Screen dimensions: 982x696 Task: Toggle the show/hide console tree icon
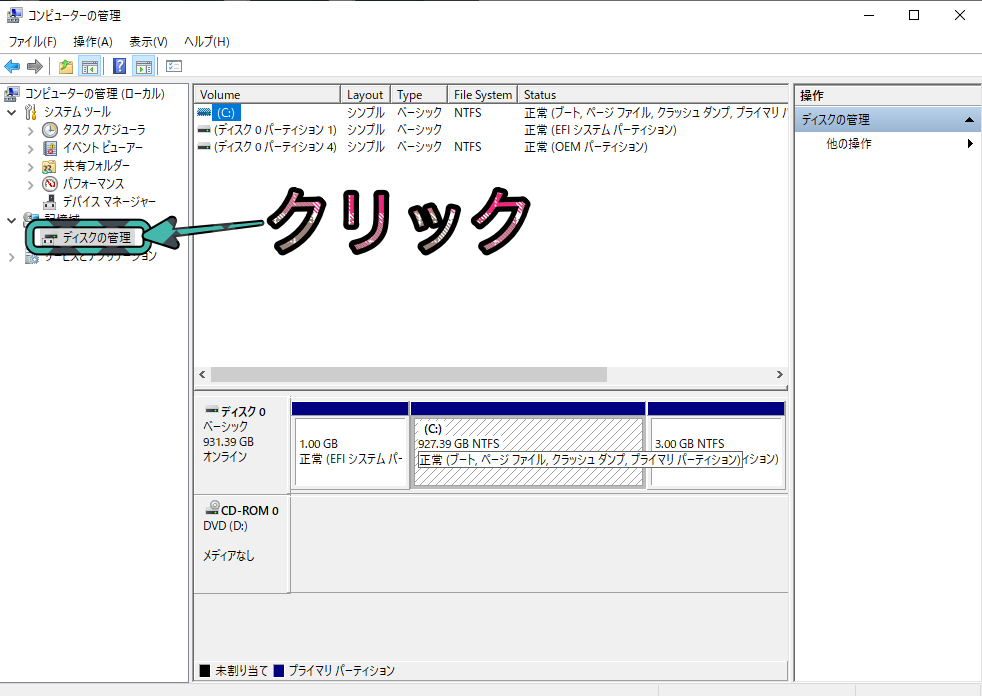pyautogui.click(x=90, y=66)
